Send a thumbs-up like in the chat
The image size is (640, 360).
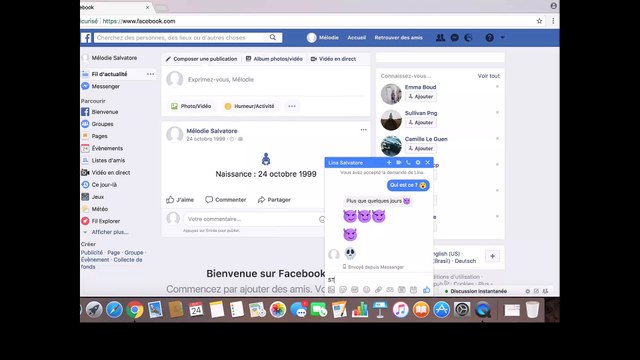427,289
